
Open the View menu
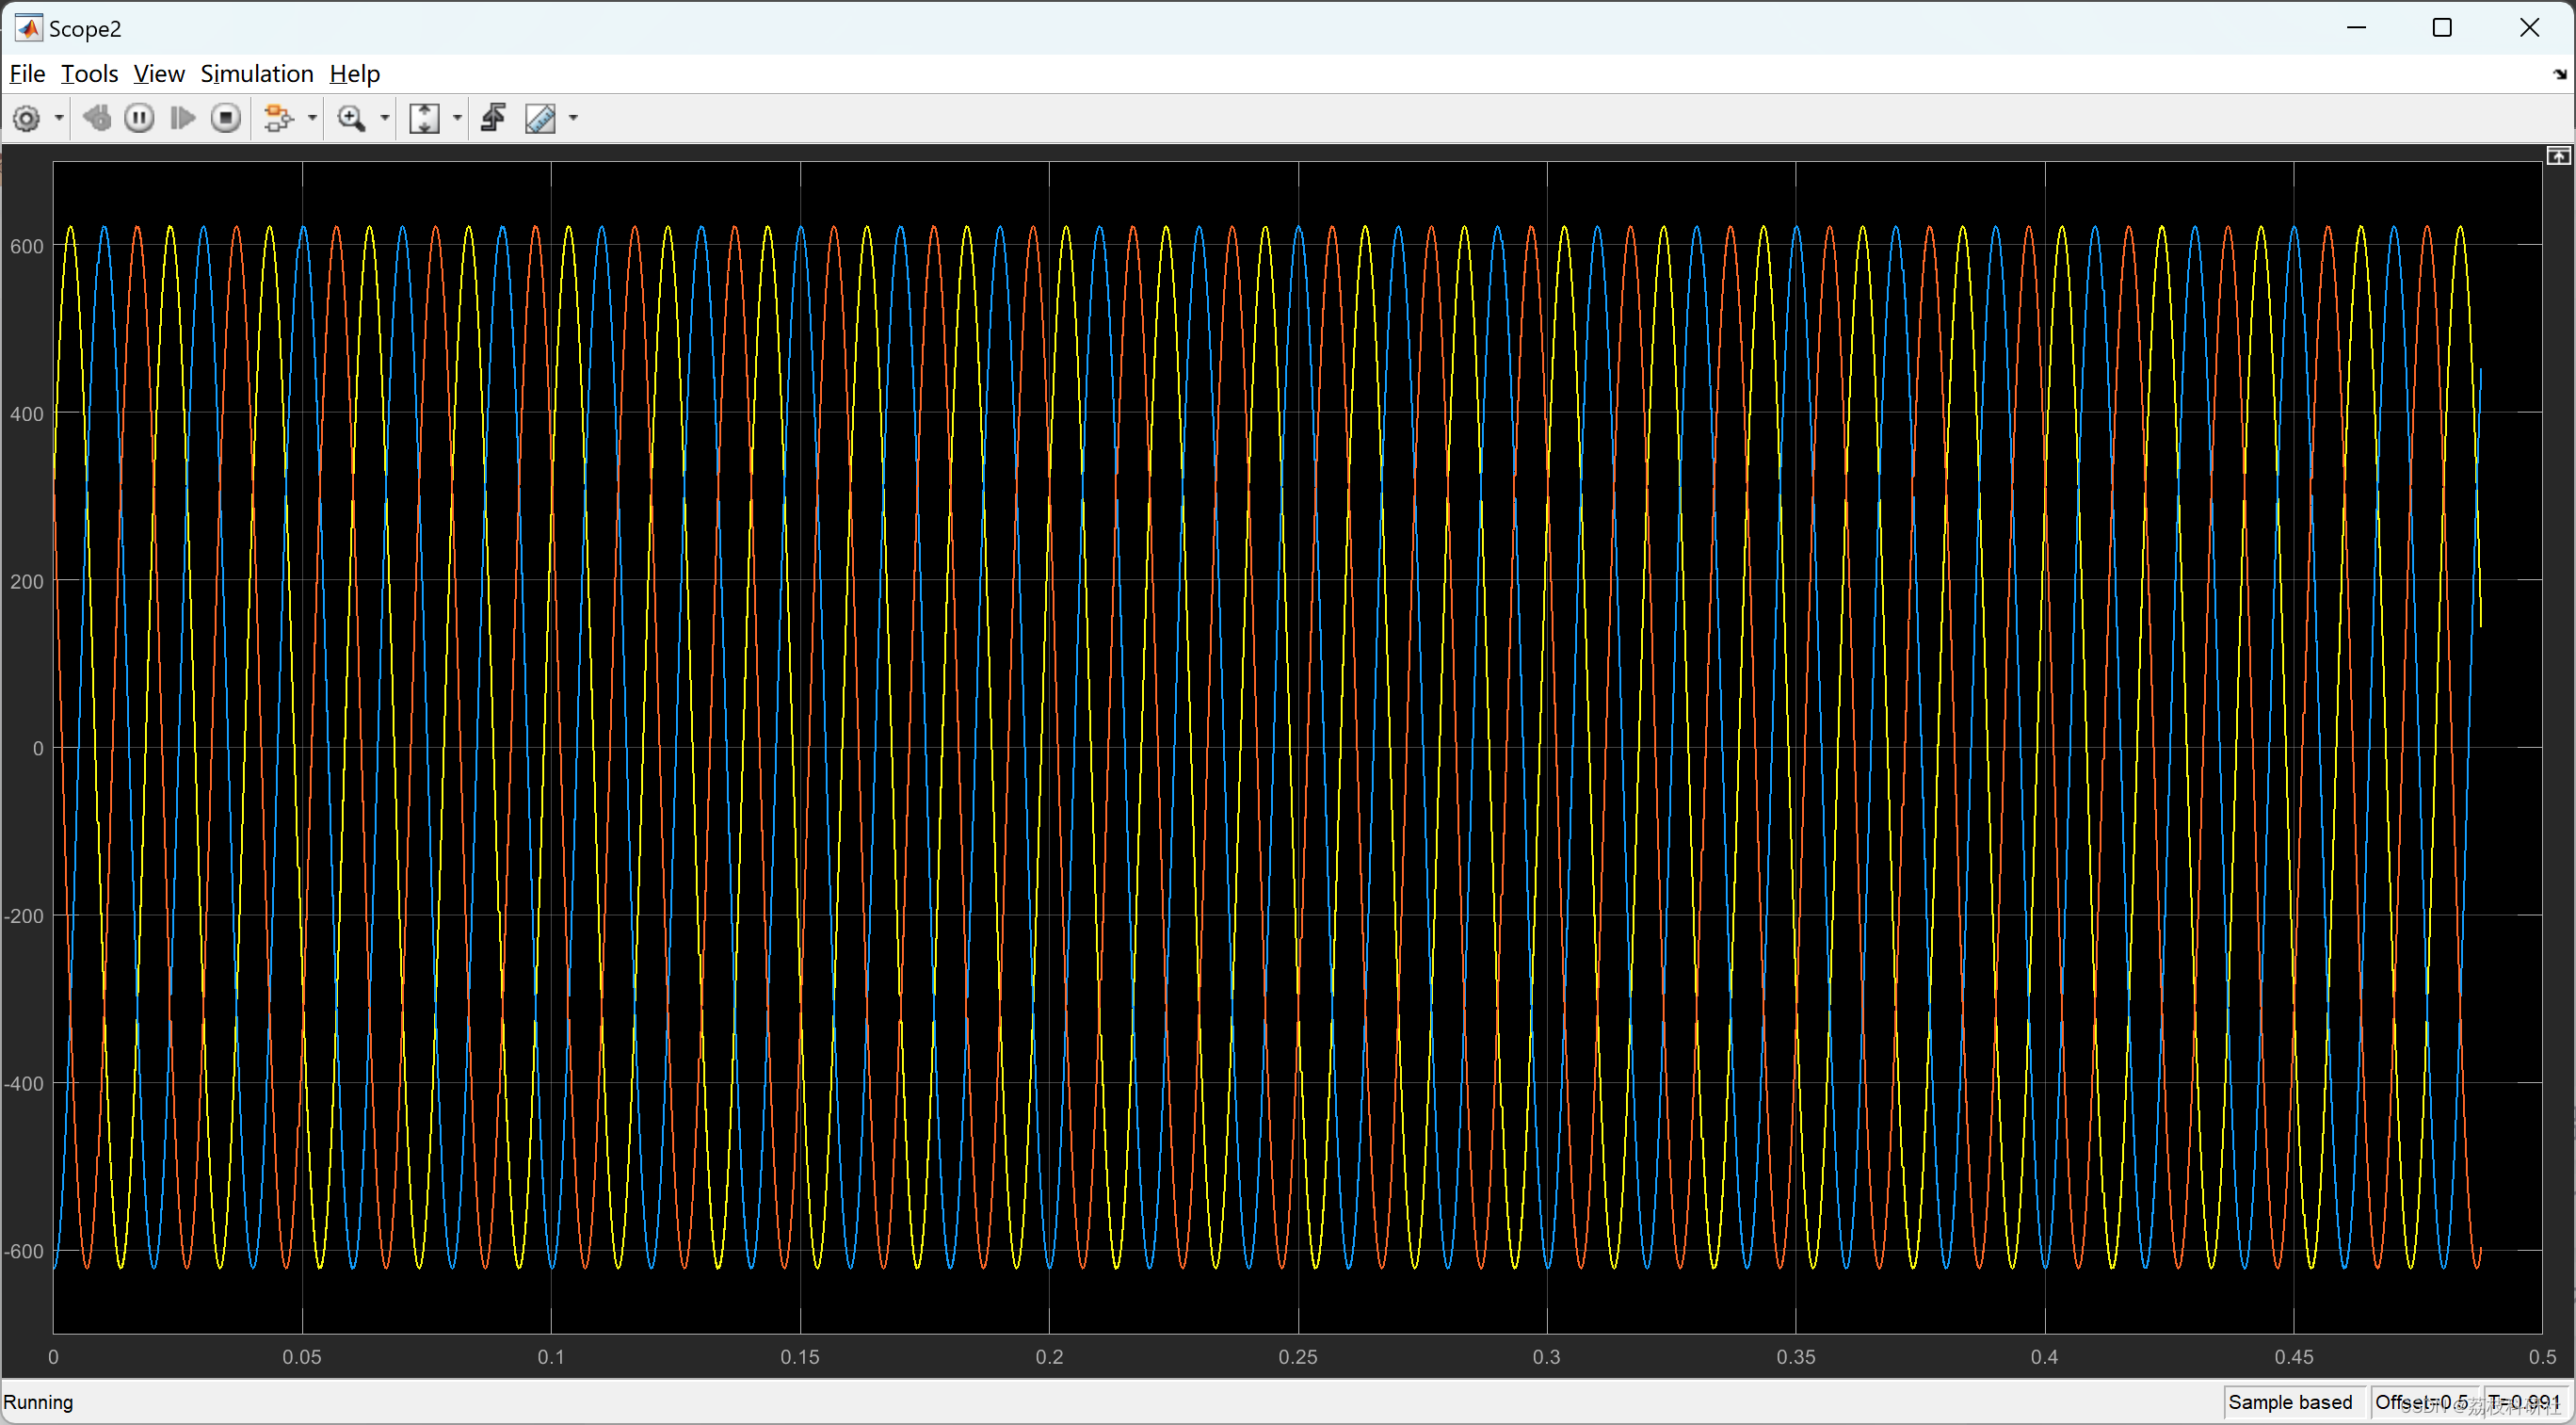coord(159,74)
